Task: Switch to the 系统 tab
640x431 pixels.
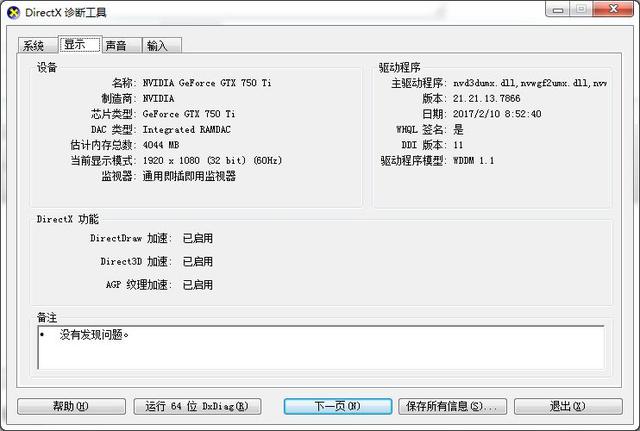Action: click(x=38, y=45)
